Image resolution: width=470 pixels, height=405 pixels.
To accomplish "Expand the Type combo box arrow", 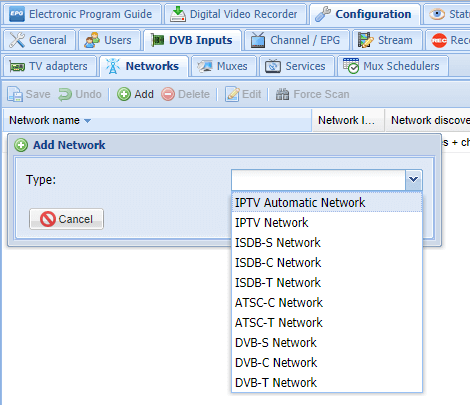I will [413, 180].
